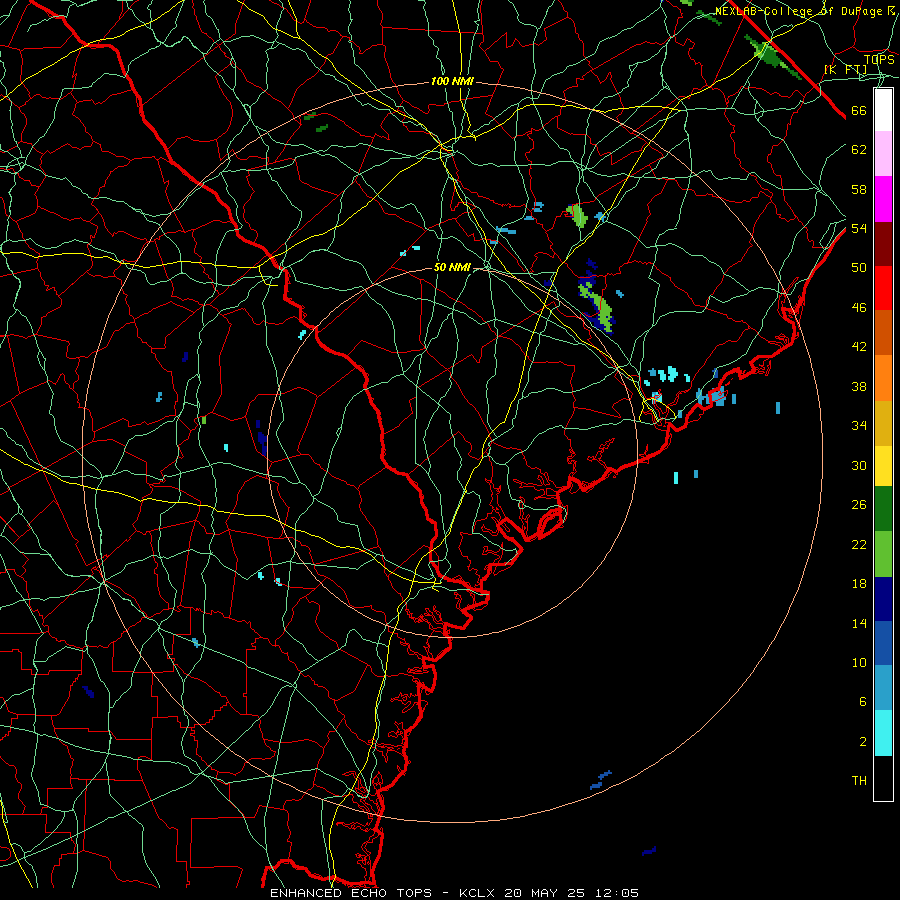Click the "50" legend value
The image size is (900, 900).
pyautogui.click(x=859, y=268)
